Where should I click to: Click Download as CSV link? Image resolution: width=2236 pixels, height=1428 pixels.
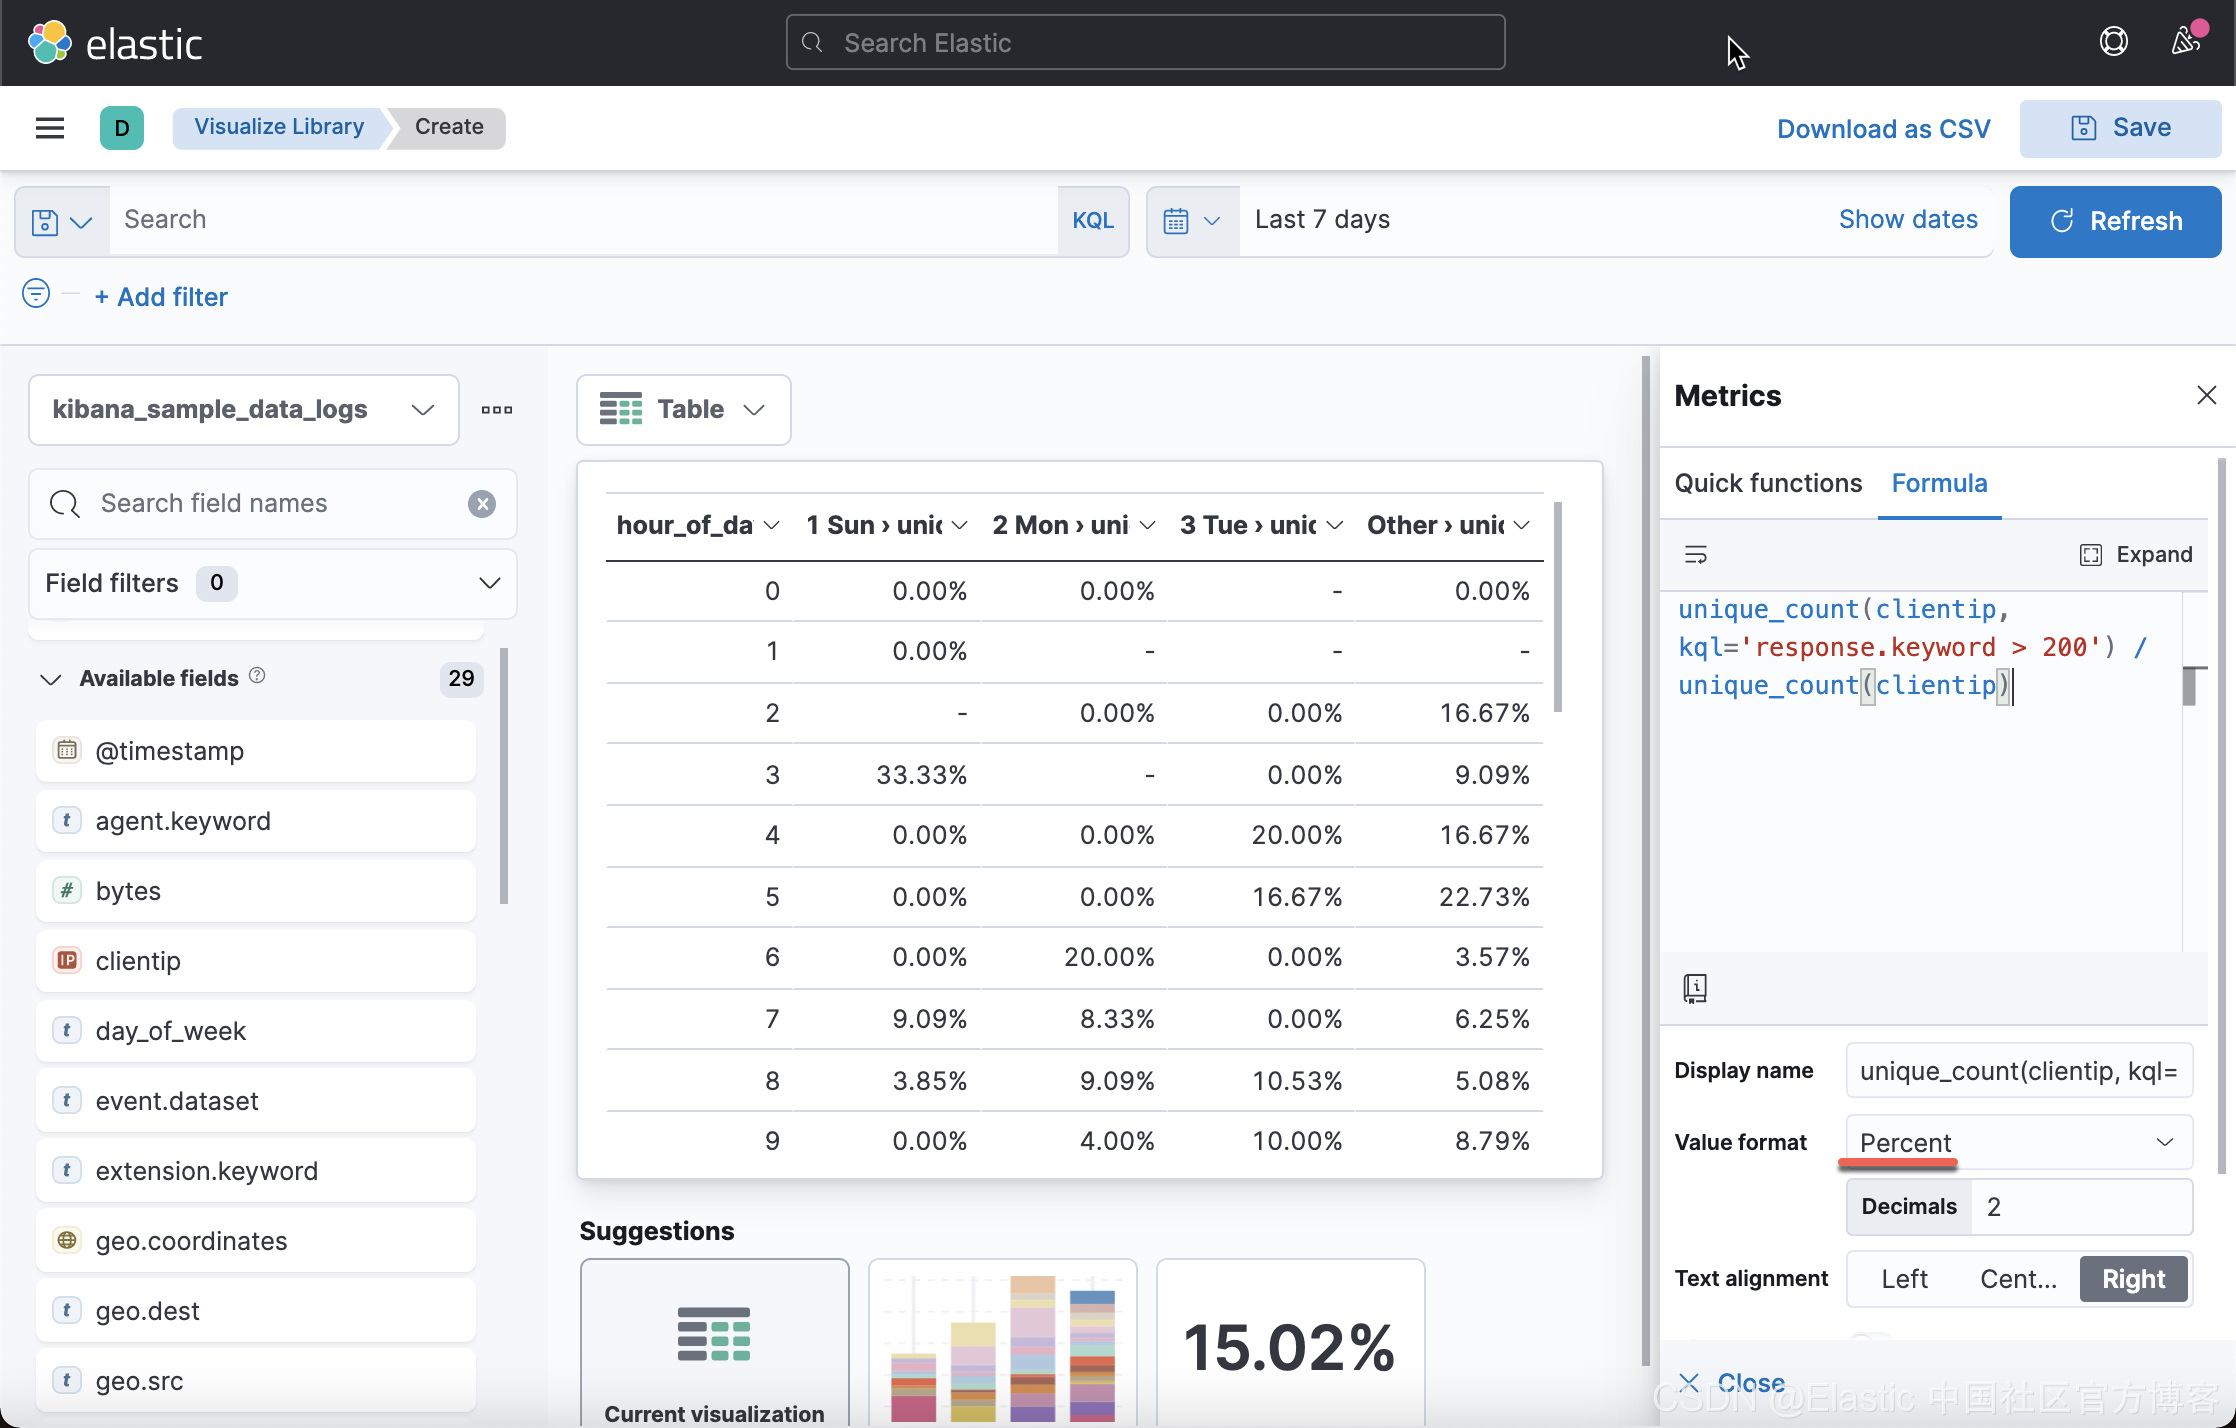1883,129
